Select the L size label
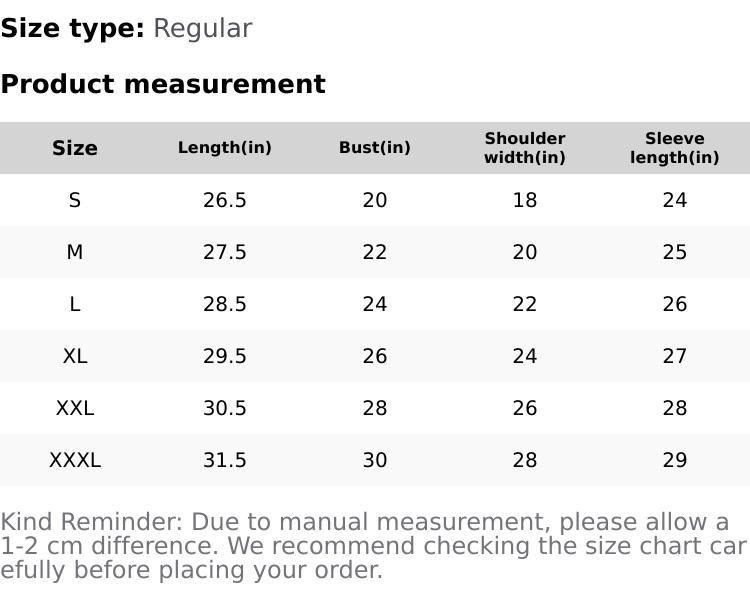Image resolution: width=750 pixels, height=606 pixels. pos(75,304)
